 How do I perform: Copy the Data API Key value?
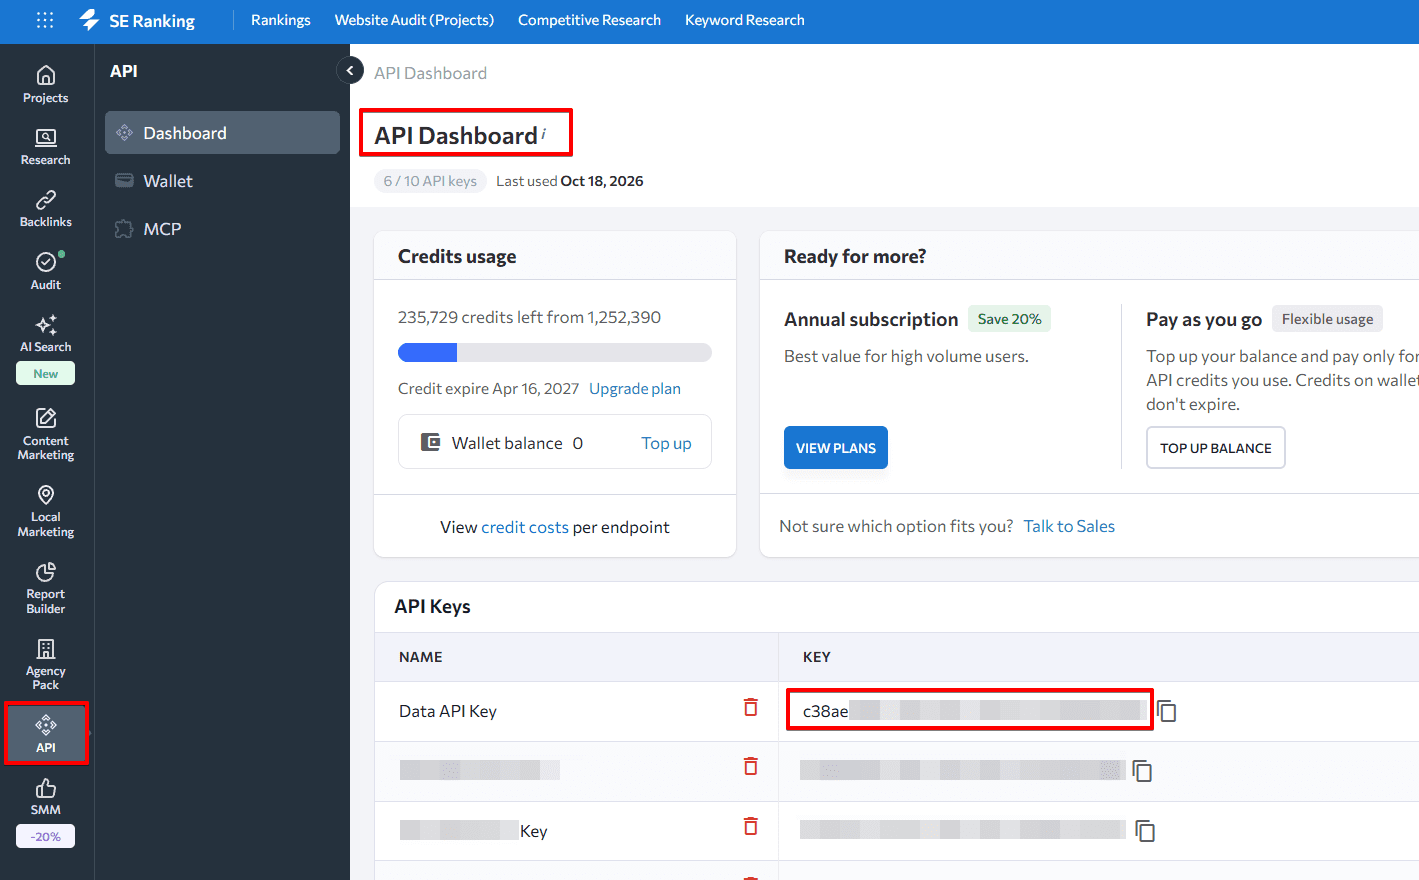click(x=1167, y=711)
